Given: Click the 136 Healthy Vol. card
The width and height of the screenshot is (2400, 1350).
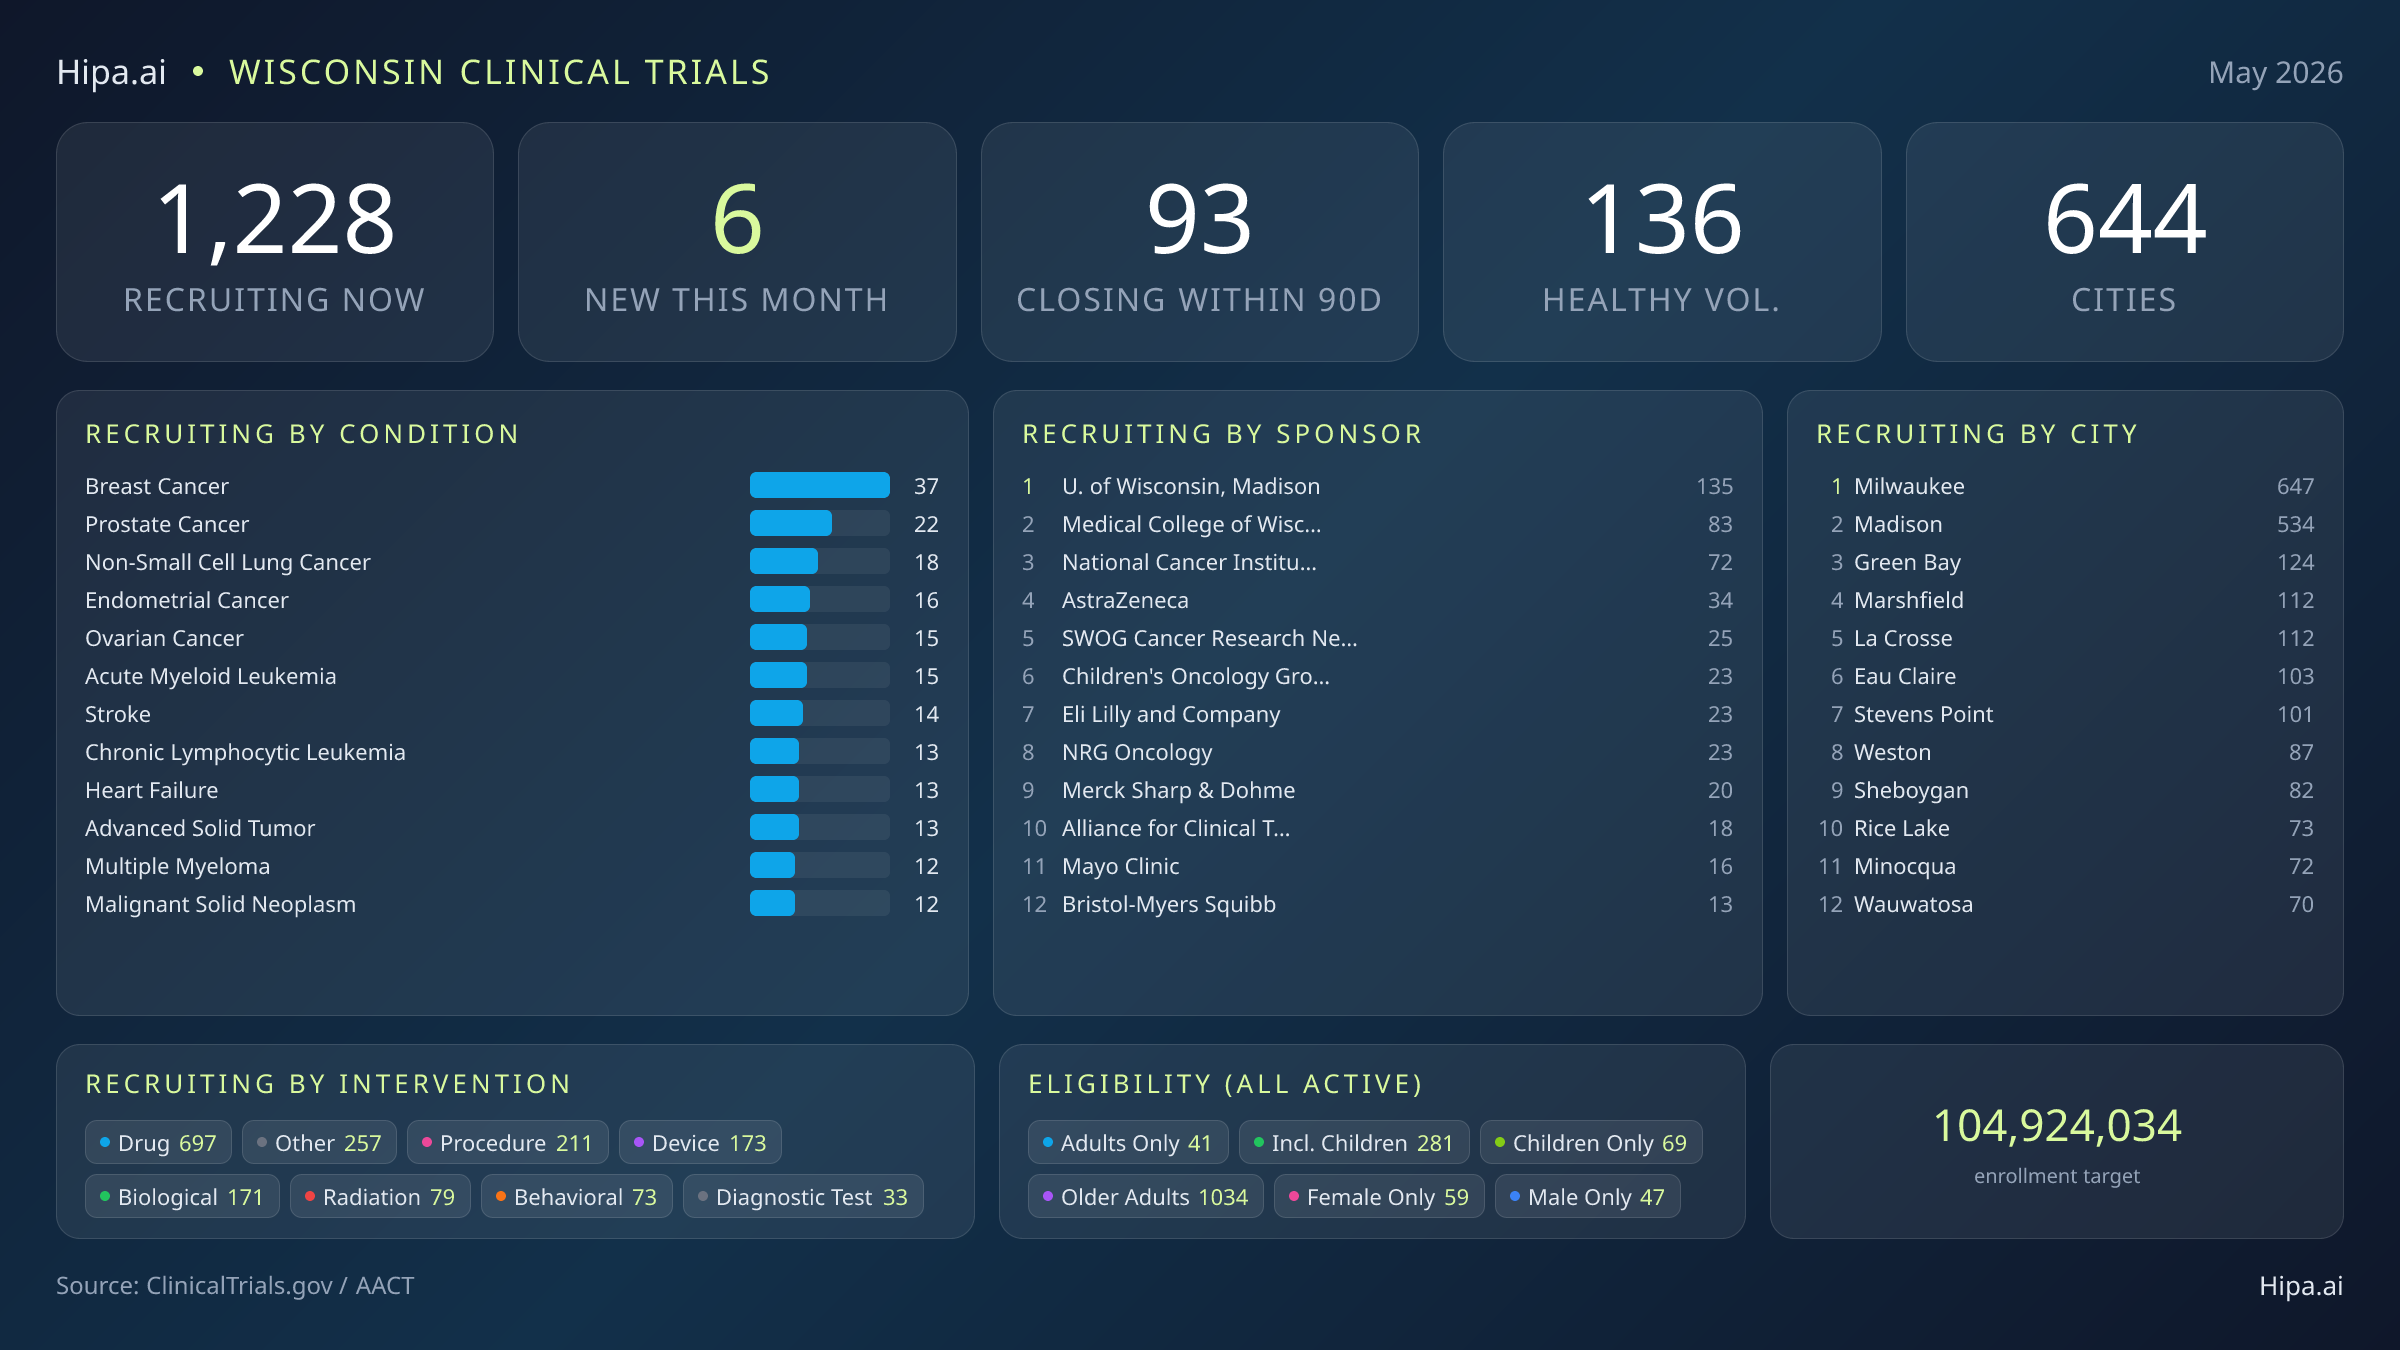Looking at the screenshot, I should coord(1662,242).
